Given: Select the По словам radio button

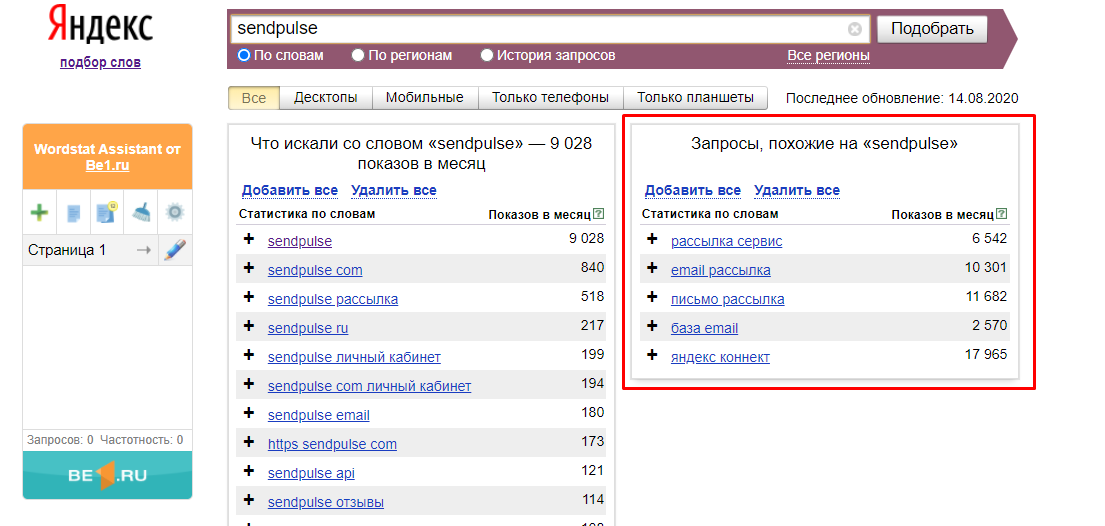Looking at the screenshot, I should pos(244,55).
